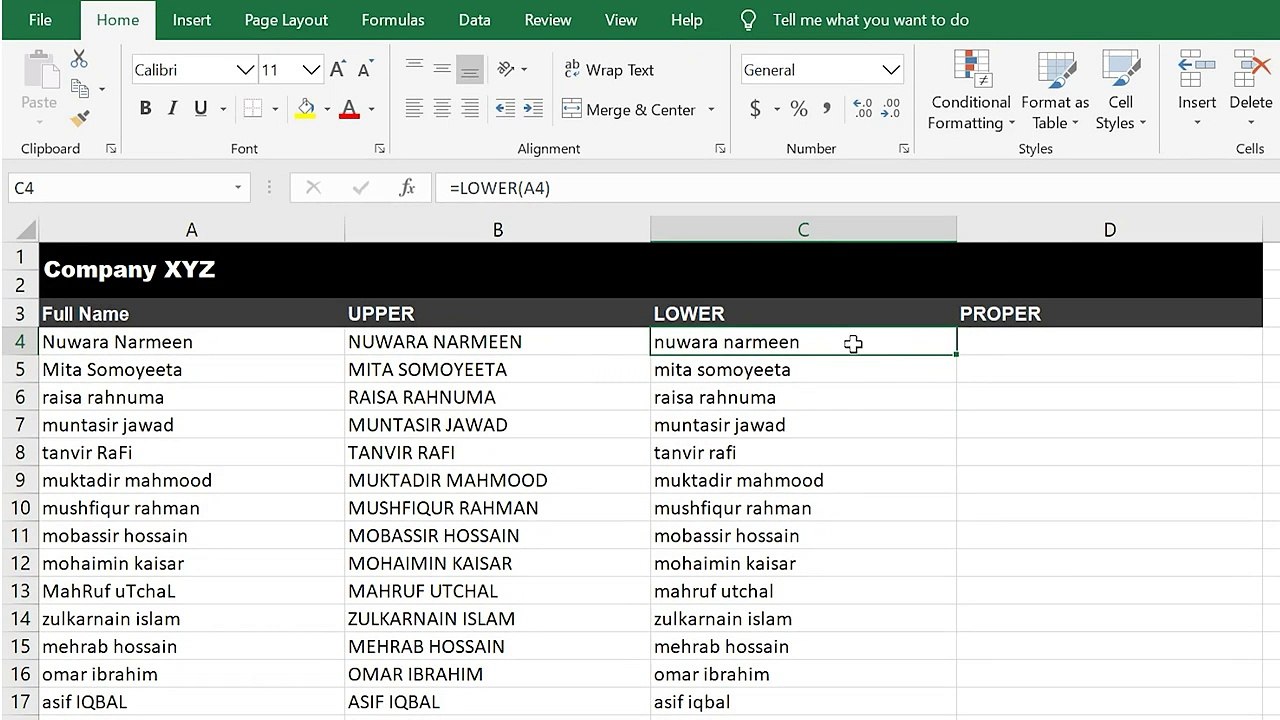Screen dimensions: 1280x720
Task: Click the Copy icon in Clipboard
Action: [80, 89]
